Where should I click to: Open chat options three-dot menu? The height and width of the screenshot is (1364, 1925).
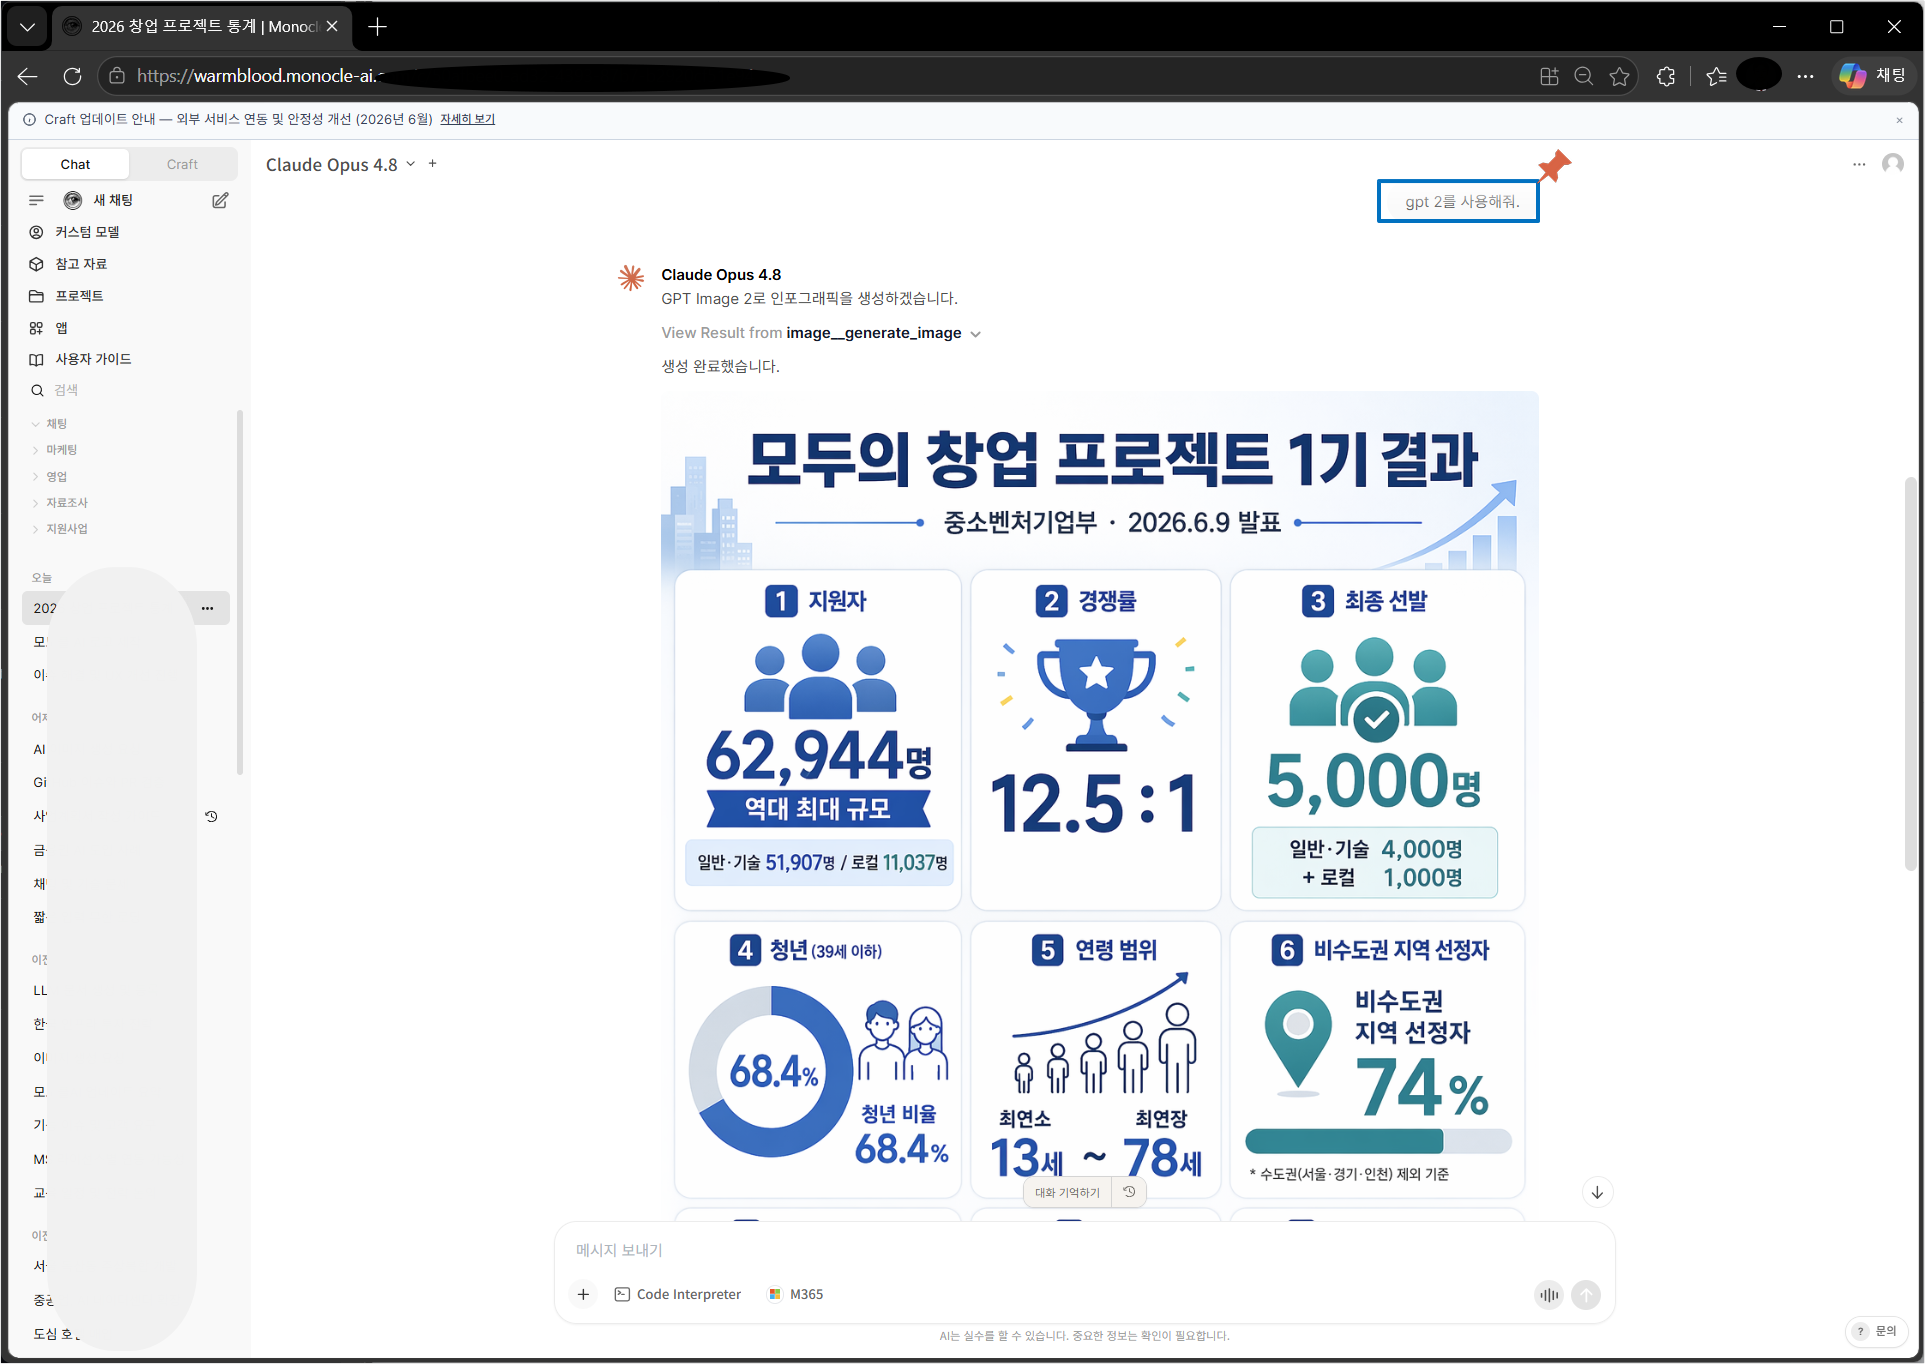click(x=1859, y=164)
